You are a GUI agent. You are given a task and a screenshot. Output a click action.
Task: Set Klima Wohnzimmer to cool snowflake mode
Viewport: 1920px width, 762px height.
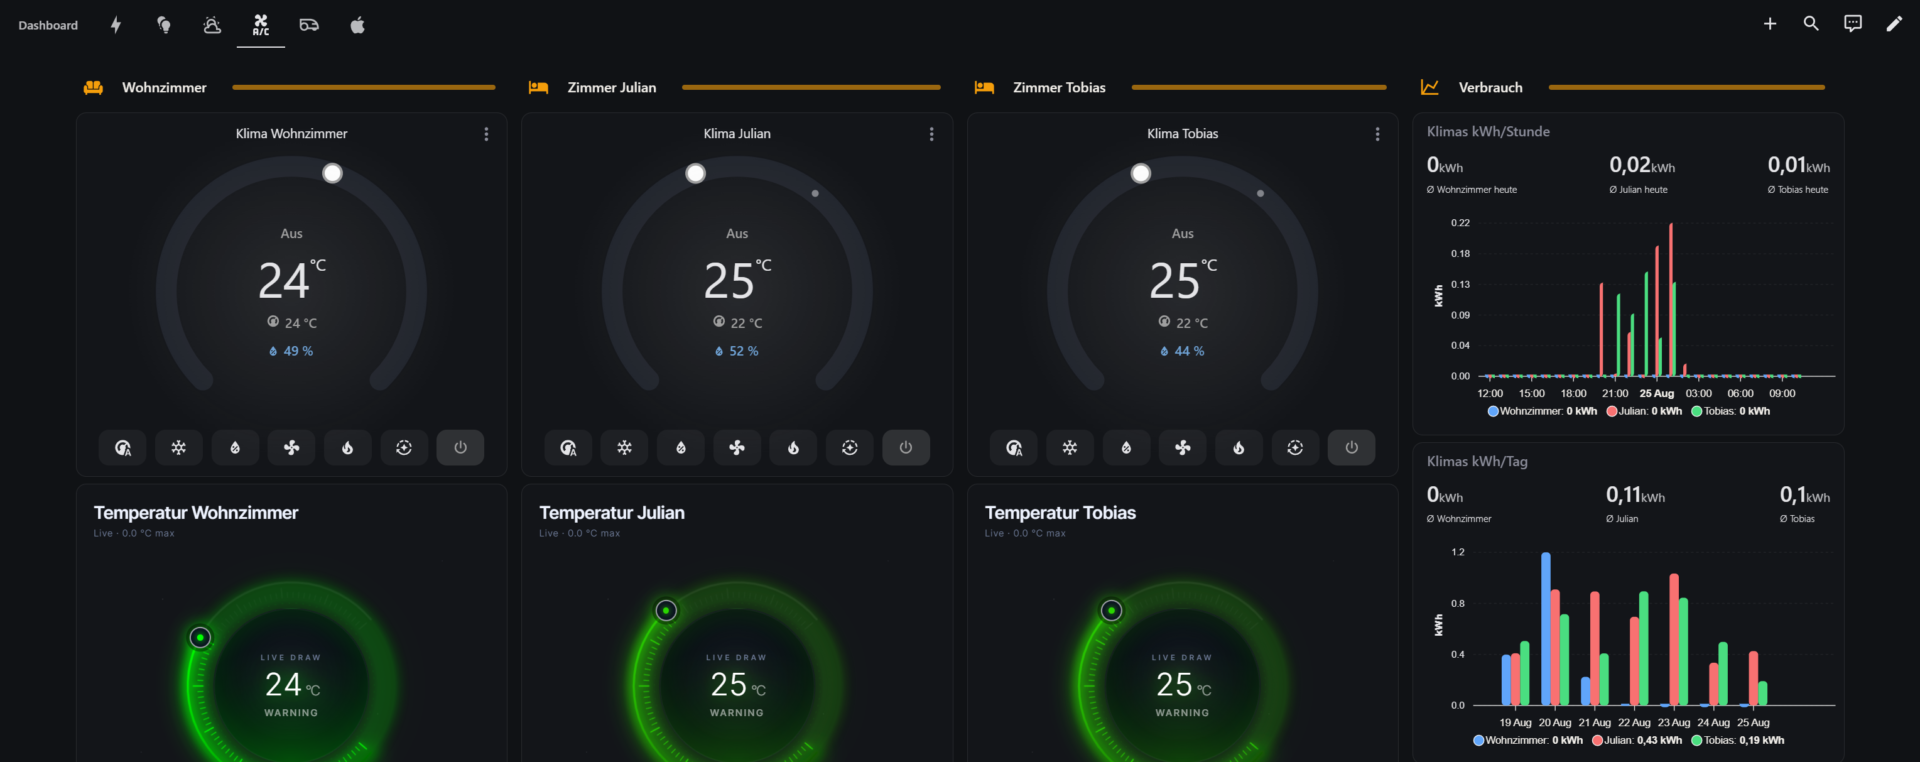179,448
